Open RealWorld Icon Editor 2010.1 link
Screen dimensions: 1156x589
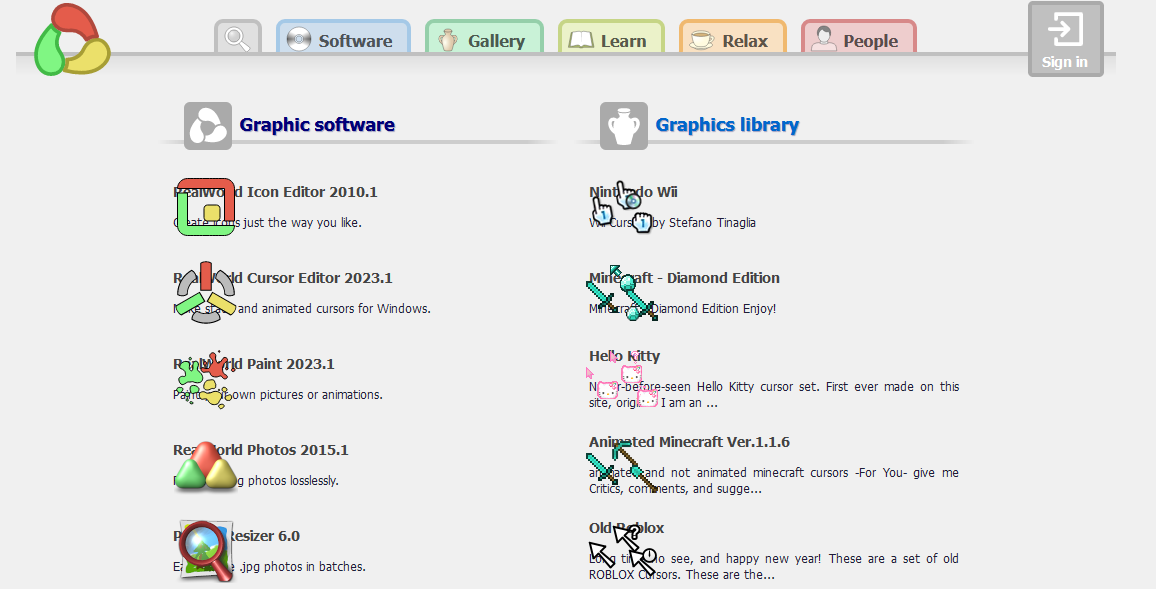point(275,192)
